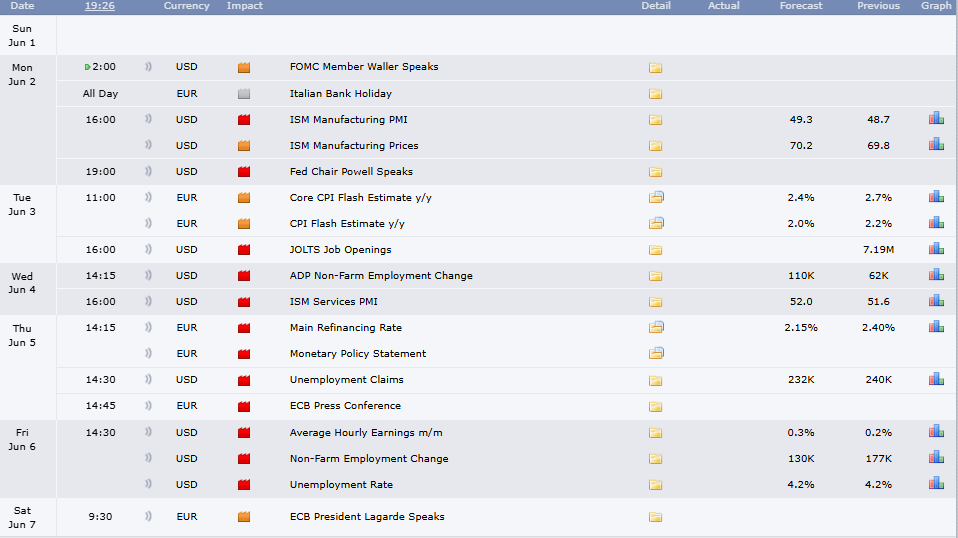Viewport: 958px width, 538px height.
Task: Open the Monetary Policy Statement detail folder
Action: [656, 353]
